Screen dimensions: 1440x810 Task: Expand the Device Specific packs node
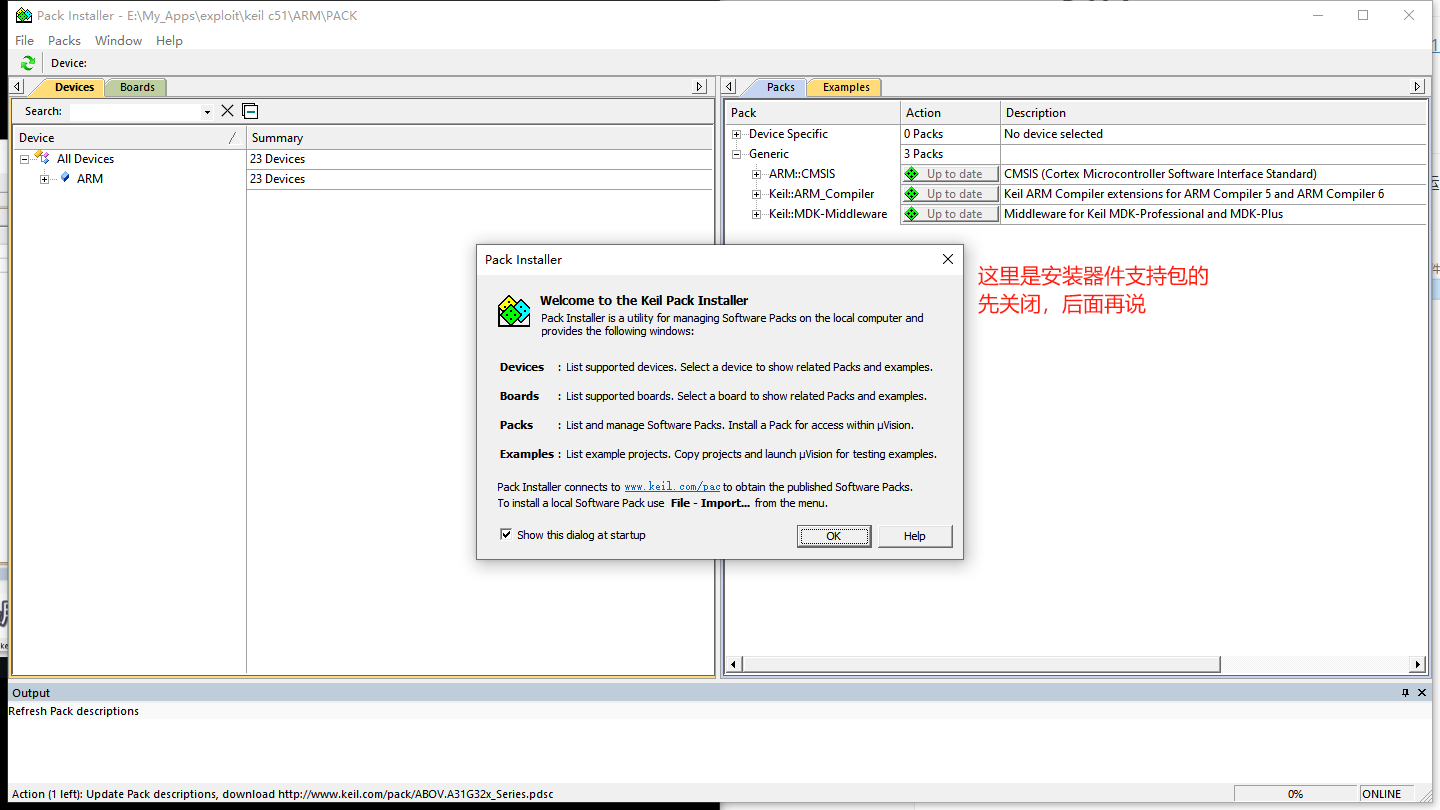coord(737,134)
